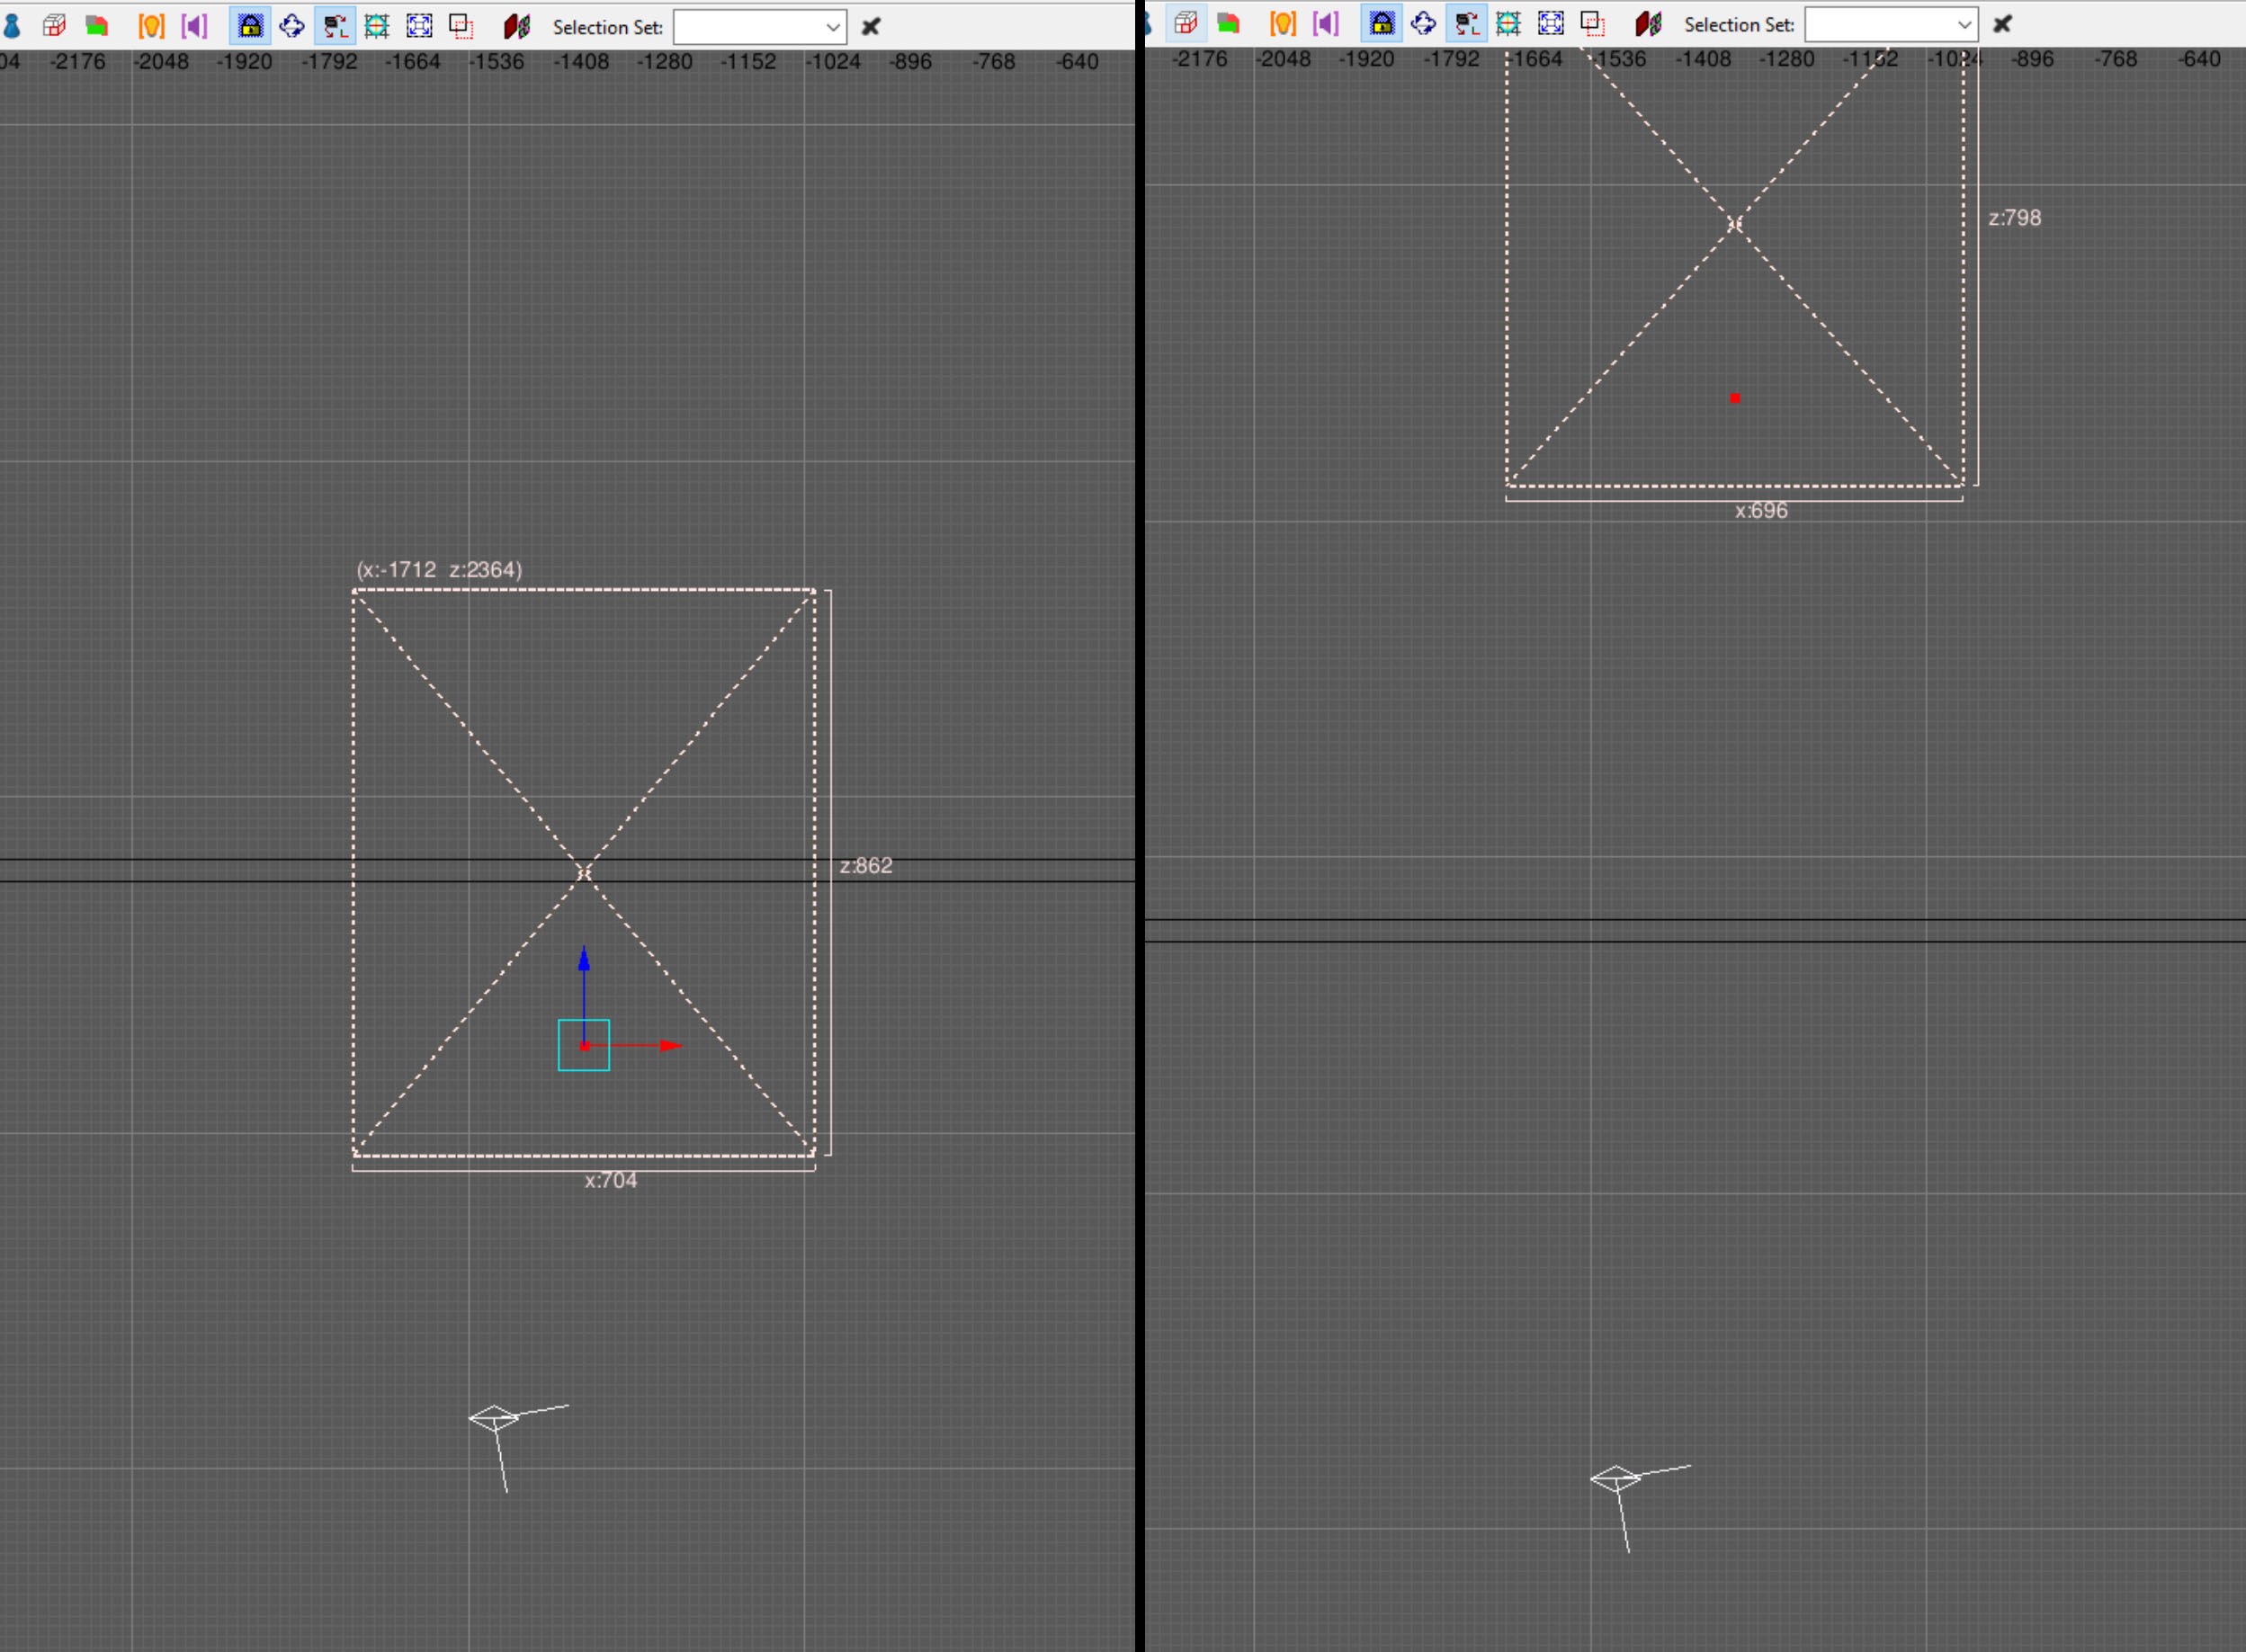The image size is (2246, 1652).
Task: Click the four-arrow rotate icon in left toolbar
Action: click(x=292, y=26)
